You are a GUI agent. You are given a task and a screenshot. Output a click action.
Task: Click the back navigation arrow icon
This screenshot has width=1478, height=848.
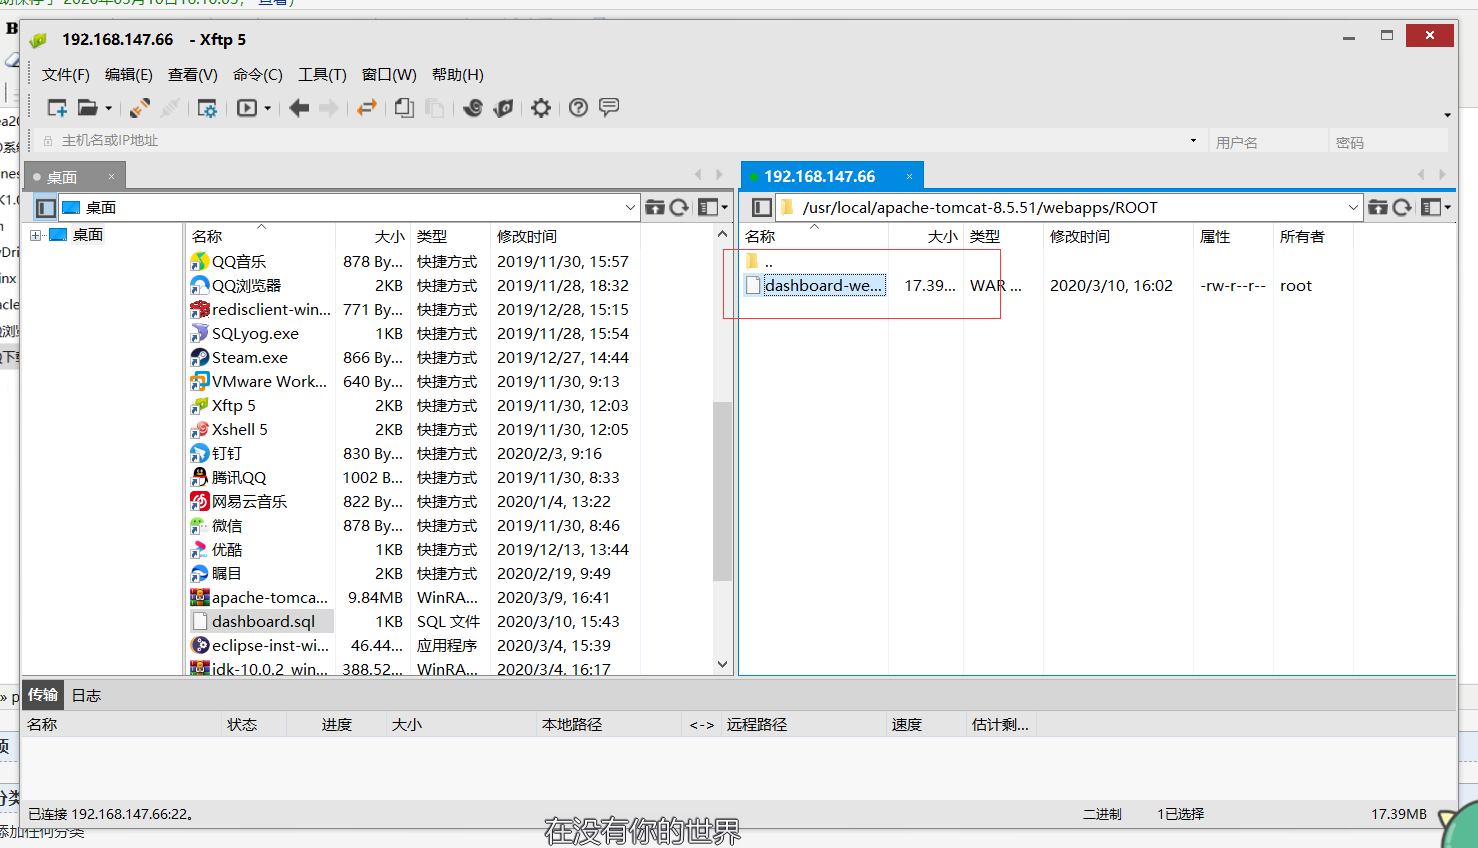pos(299,107)
